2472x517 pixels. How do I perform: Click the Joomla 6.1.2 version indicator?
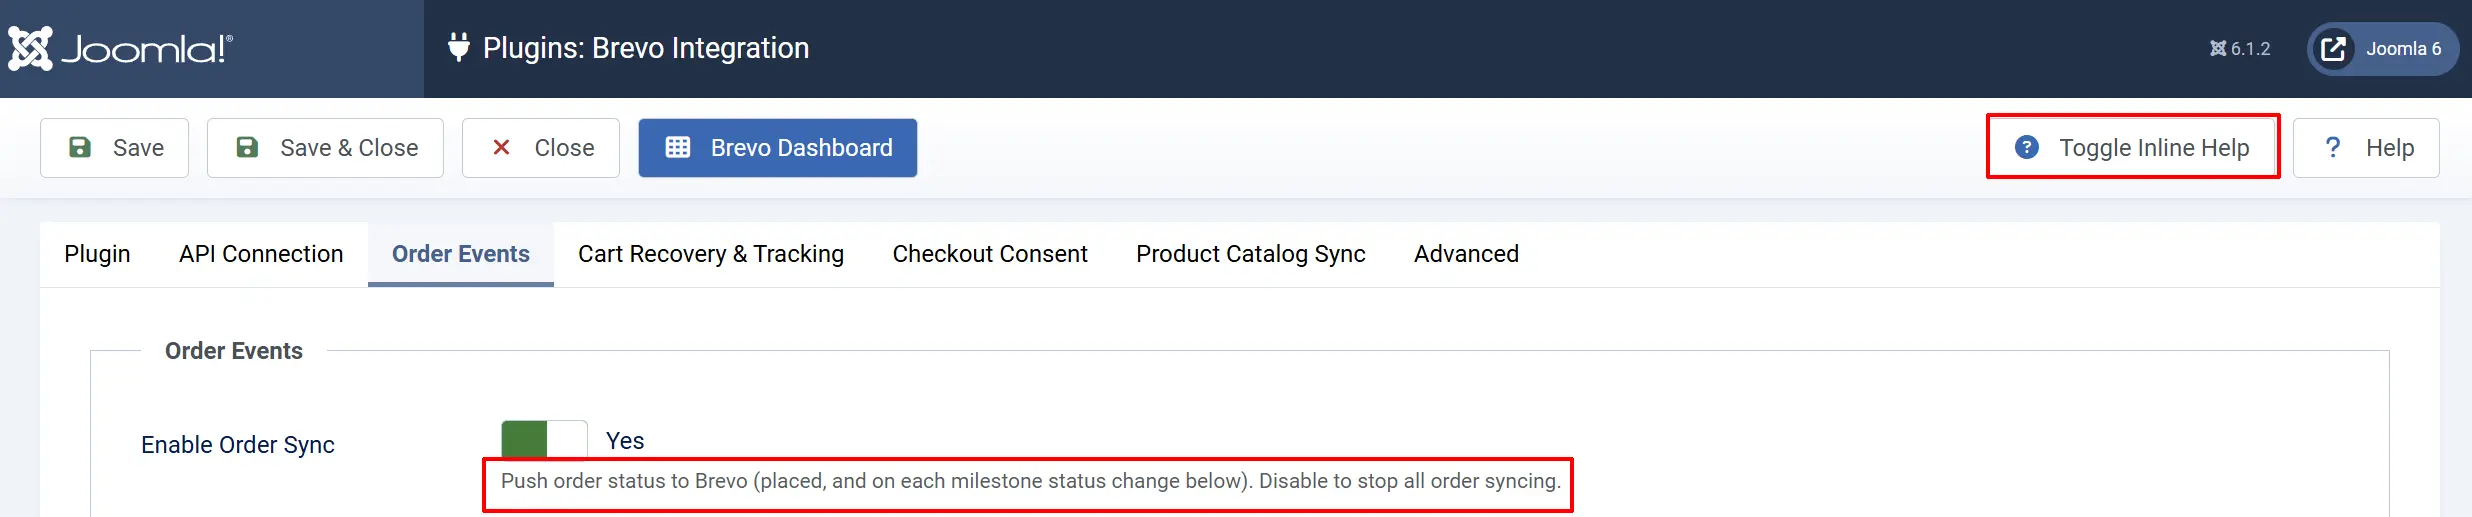(2240, 49)
